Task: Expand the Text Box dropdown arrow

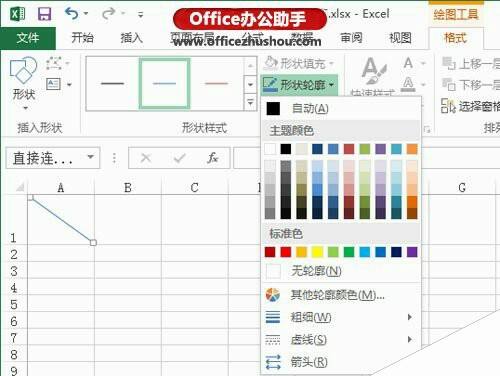Action: tap(69, 84)
